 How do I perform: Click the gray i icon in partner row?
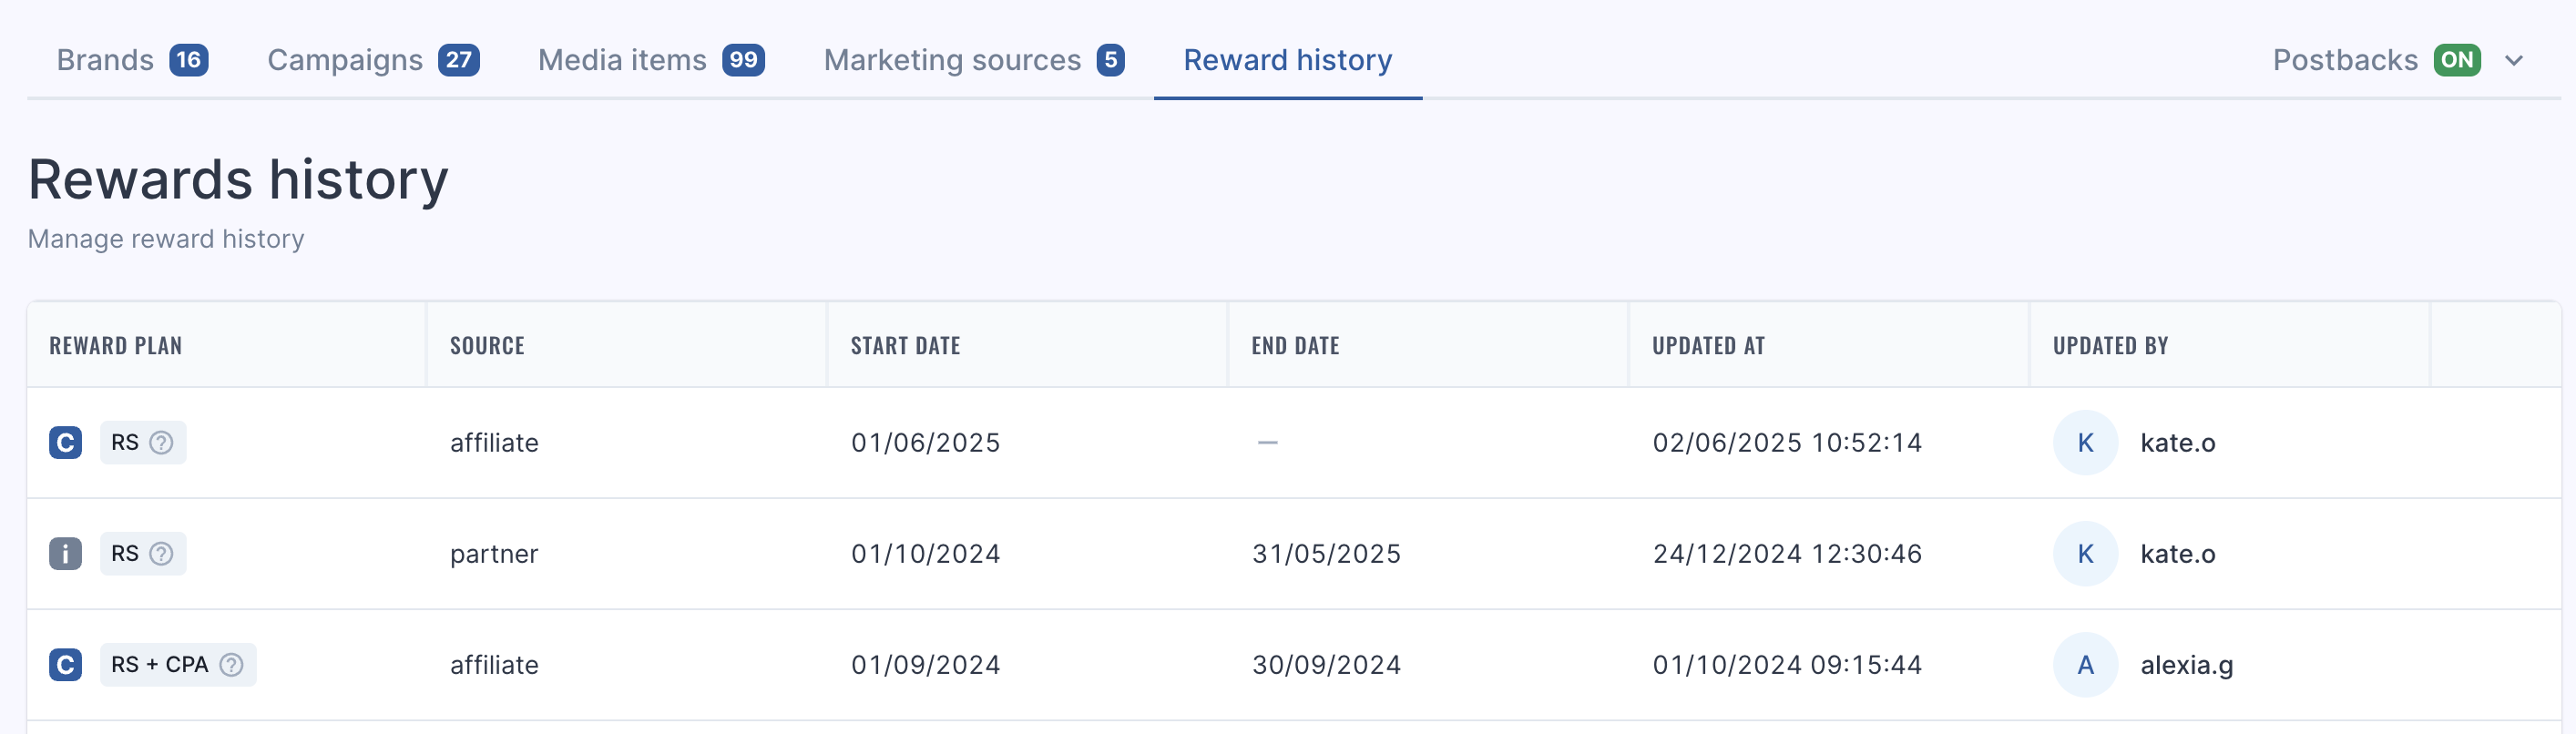[x=65, y=553]
